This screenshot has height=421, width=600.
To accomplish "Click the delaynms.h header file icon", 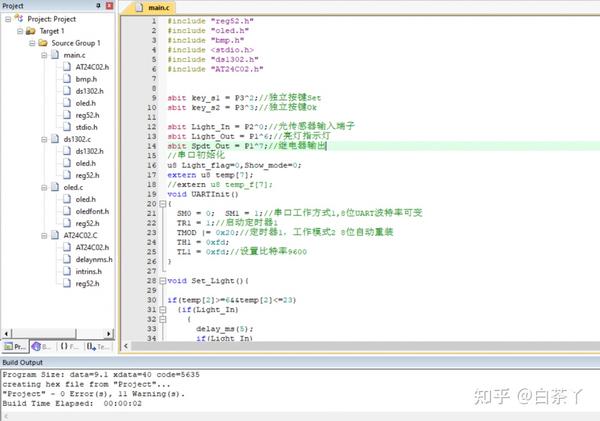I will (67, 259).
